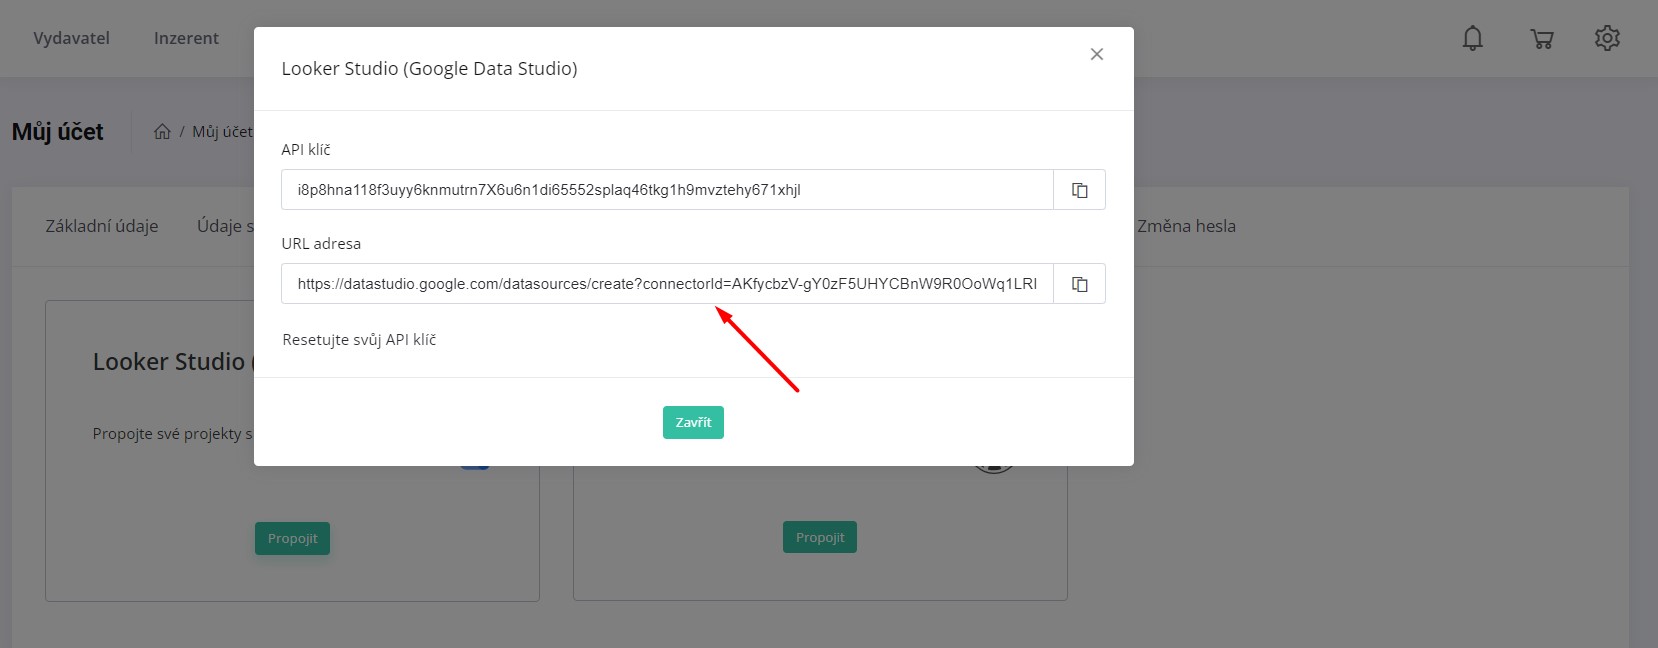Click the Zavřít button
The height and width of the screenshot is (648, 1658).
pos(693,422)
